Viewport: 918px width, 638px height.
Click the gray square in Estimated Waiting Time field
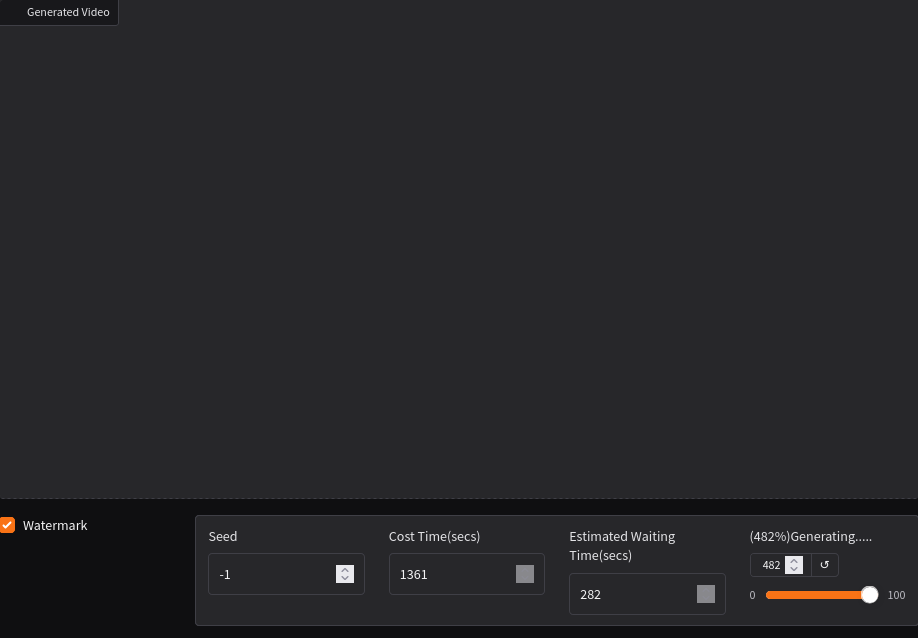click(705, 594)
